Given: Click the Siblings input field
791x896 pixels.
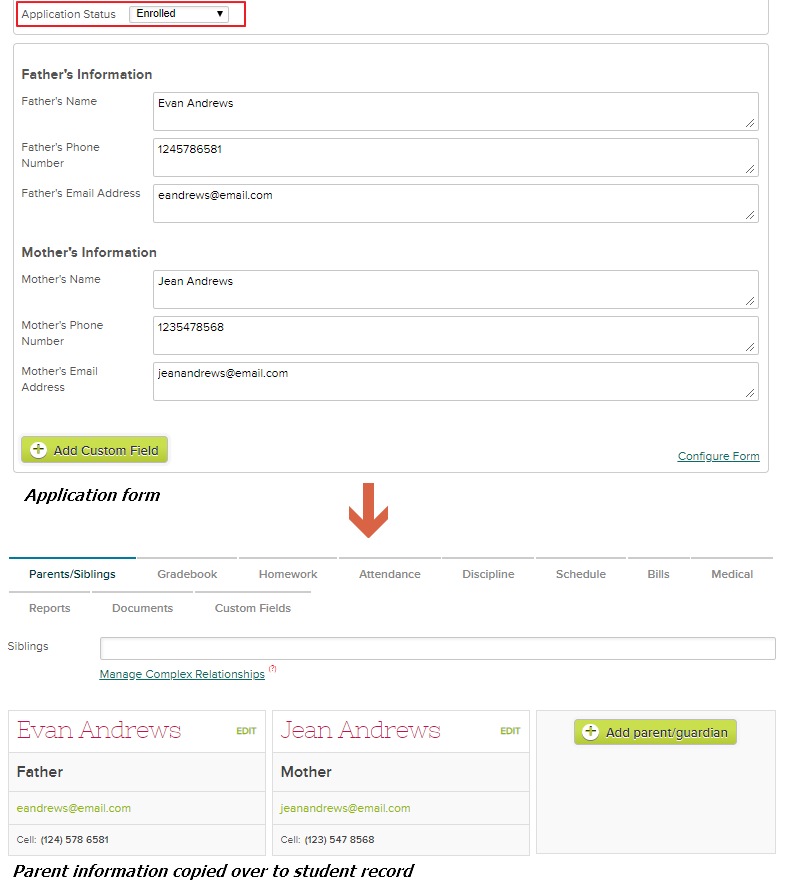Looking at the screenshot, I should coord(437,648).
